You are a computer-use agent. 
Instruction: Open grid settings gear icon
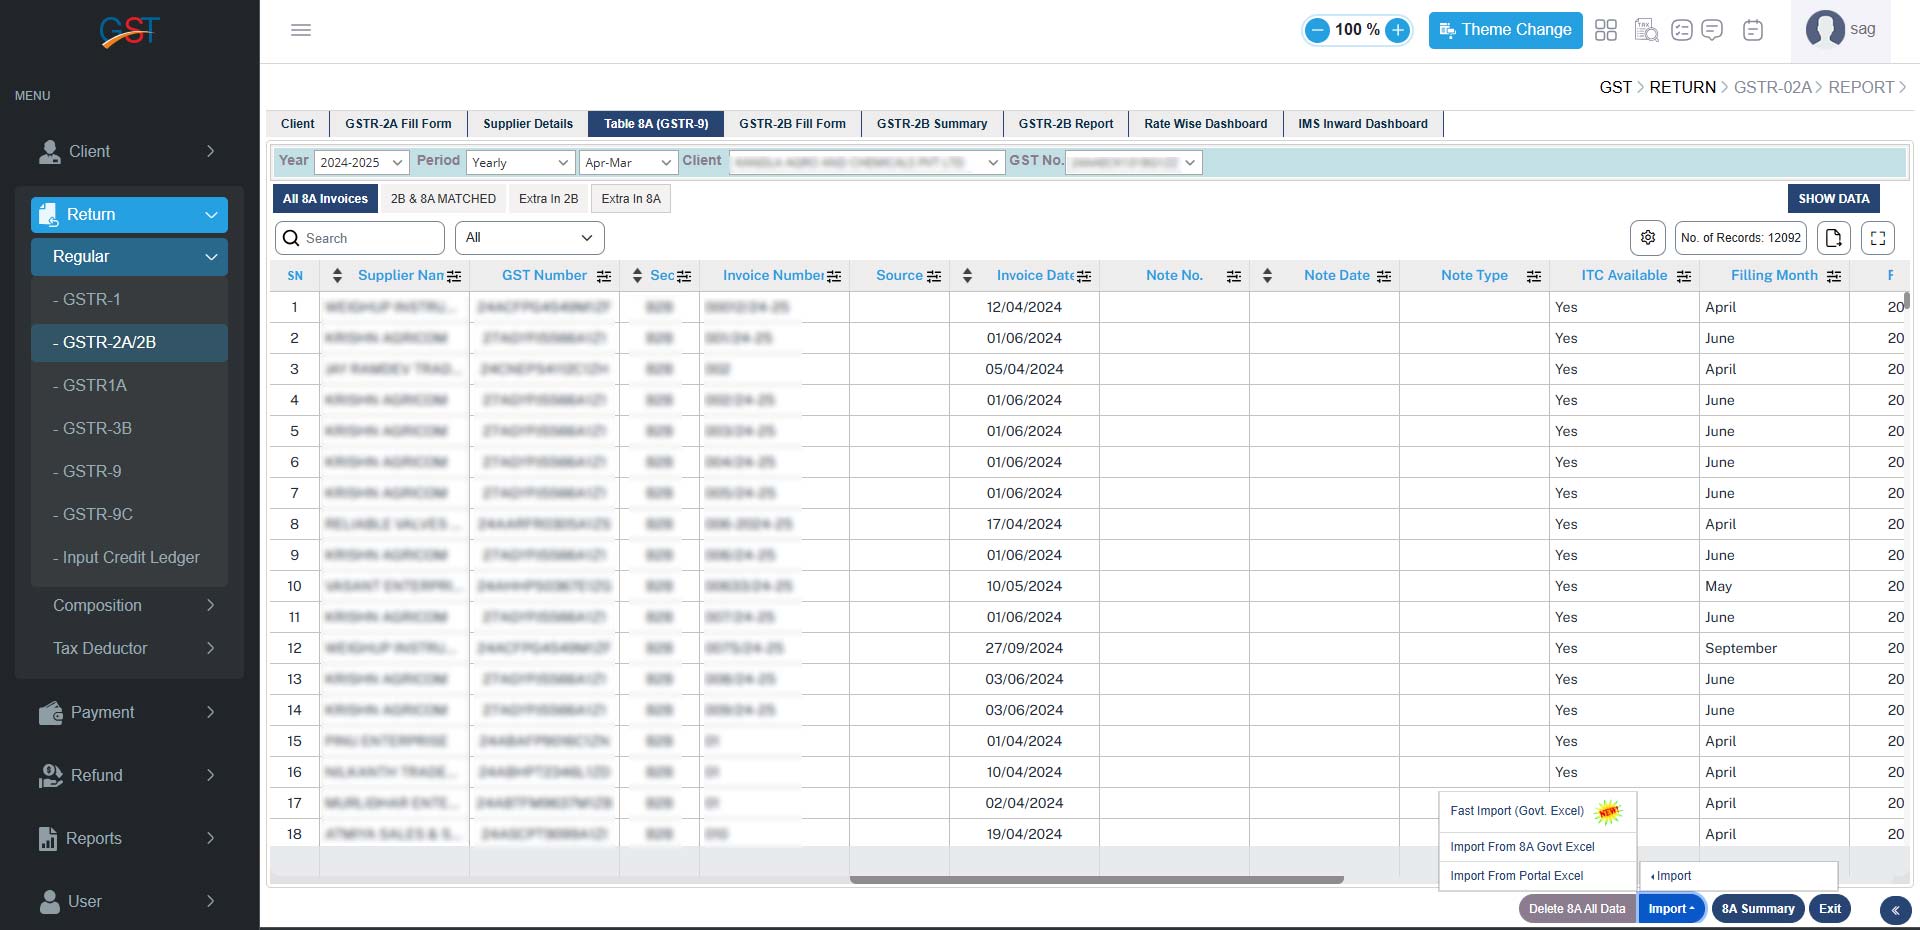(1648, 238)
